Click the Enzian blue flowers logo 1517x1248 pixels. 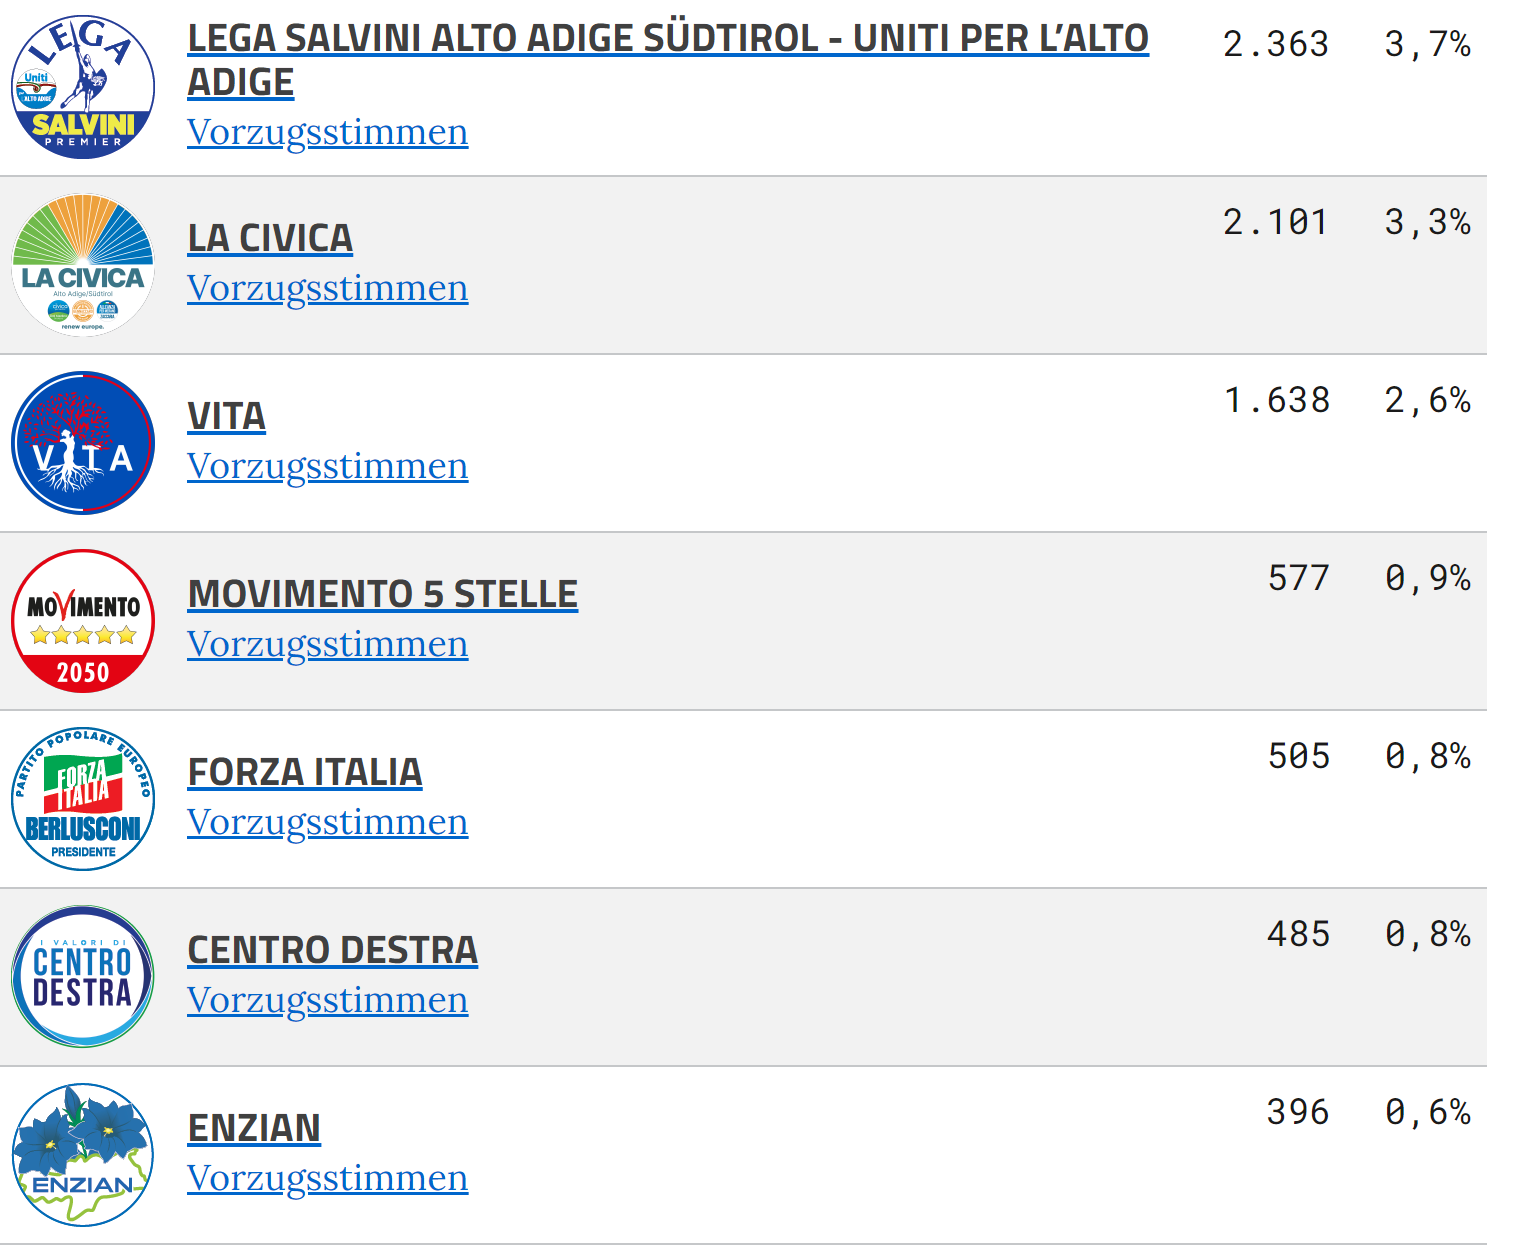[x=83, y=1155]
